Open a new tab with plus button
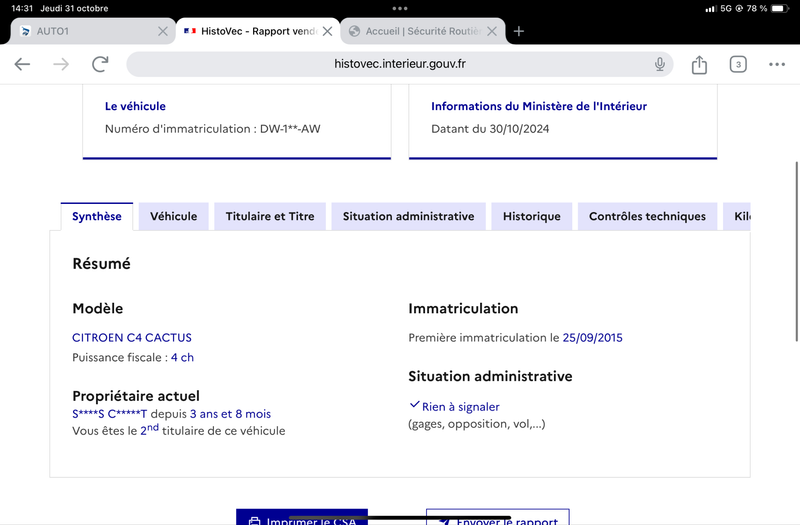Viewport: 800px width, 525px height. click(518, 31)
